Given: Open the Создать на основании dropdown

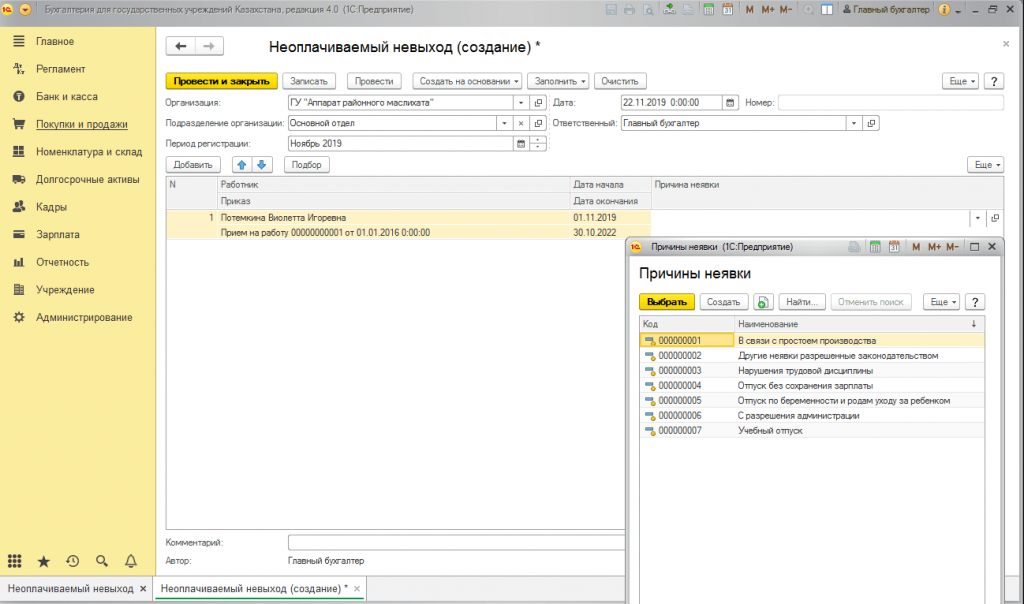Looking at the screenshot, I should point(469,81).
